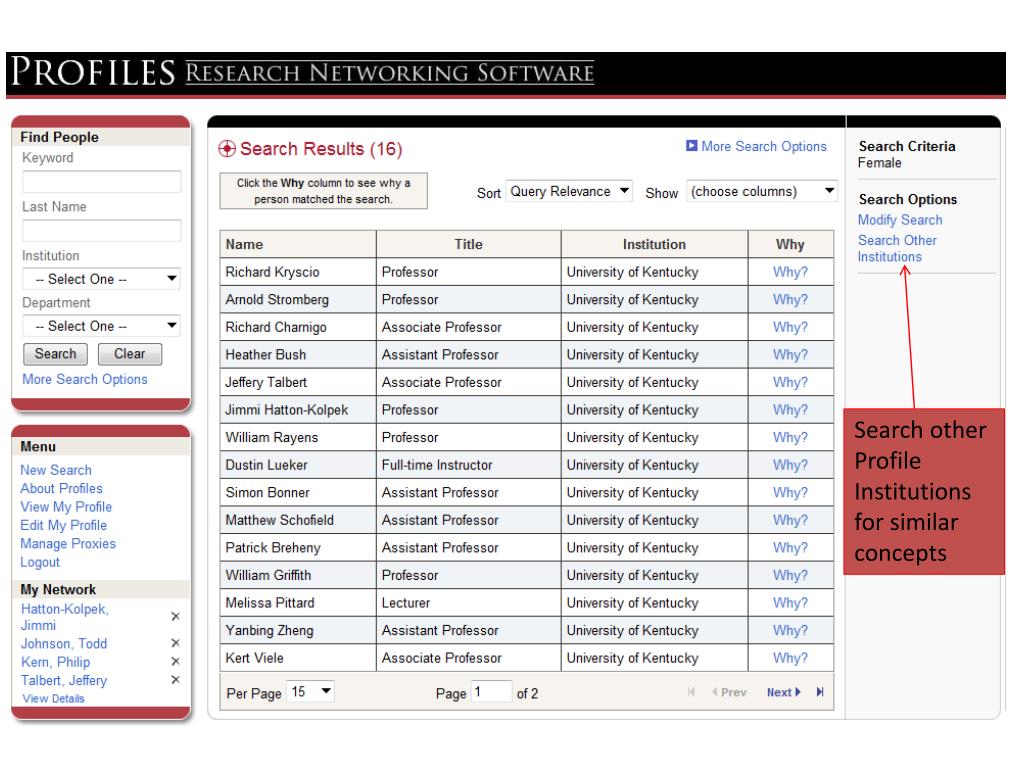Expand the Sort Query Relevance dropdown
Viewport: 1024px width, 768px height.
click(569, 191)
